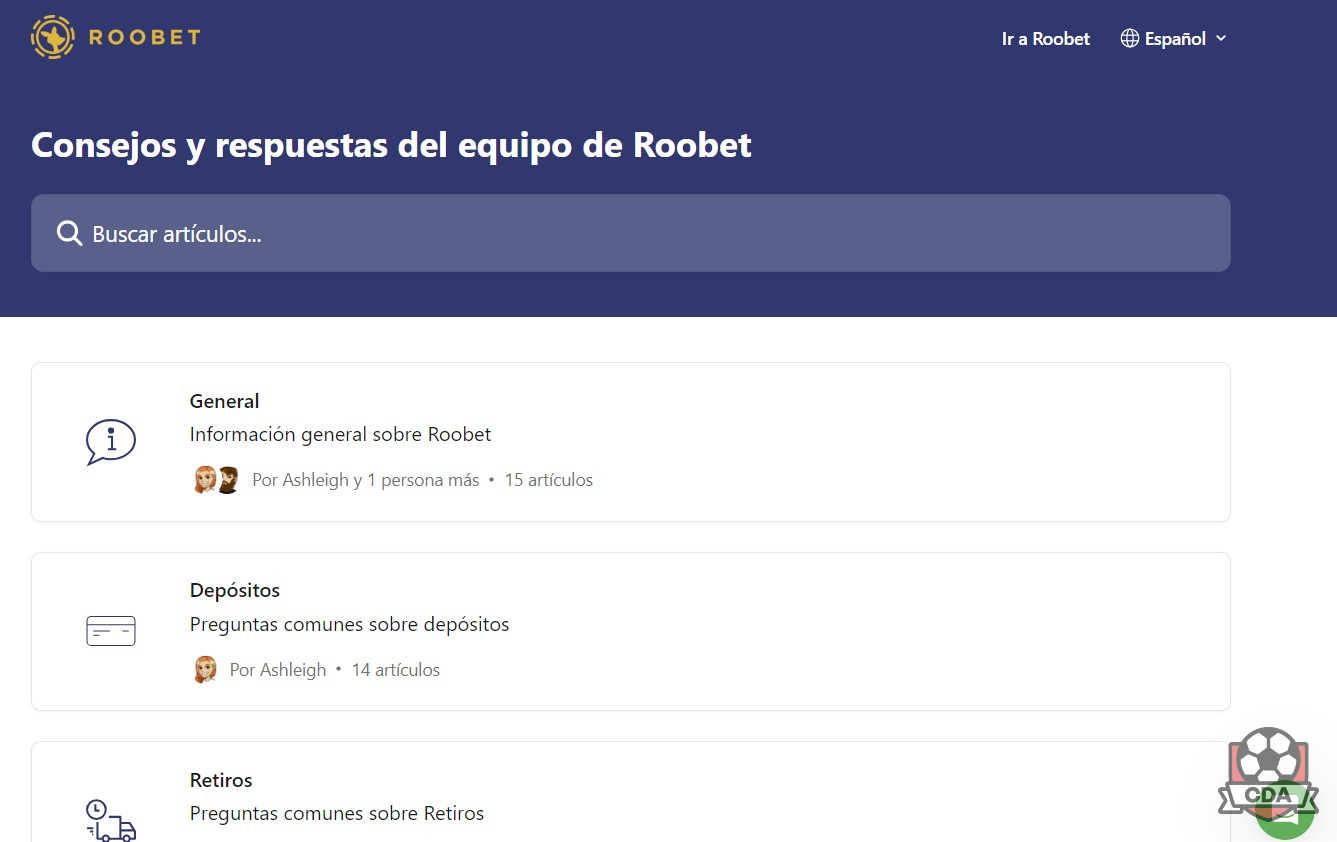Click the Depósitos credit card icon
Image resolution: width=1337 pixels, height=842 pixels.
point(111,631)
